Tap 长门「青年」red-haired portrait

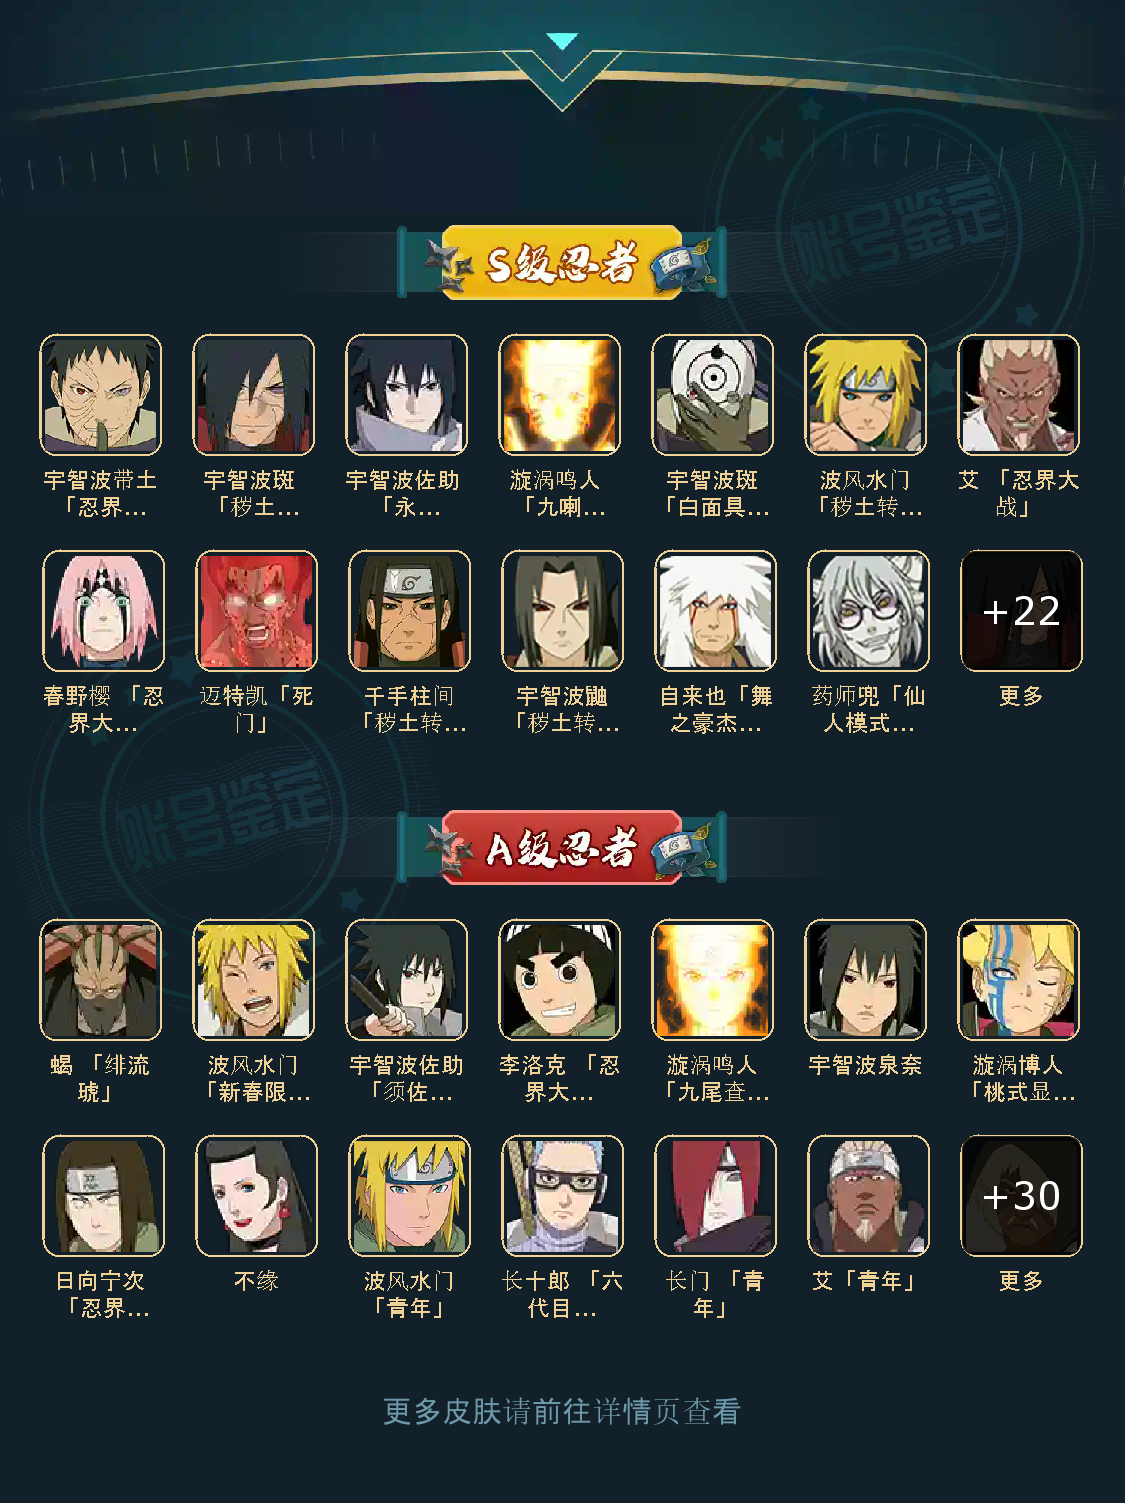pyautogui.click(x=715, y=1196)
